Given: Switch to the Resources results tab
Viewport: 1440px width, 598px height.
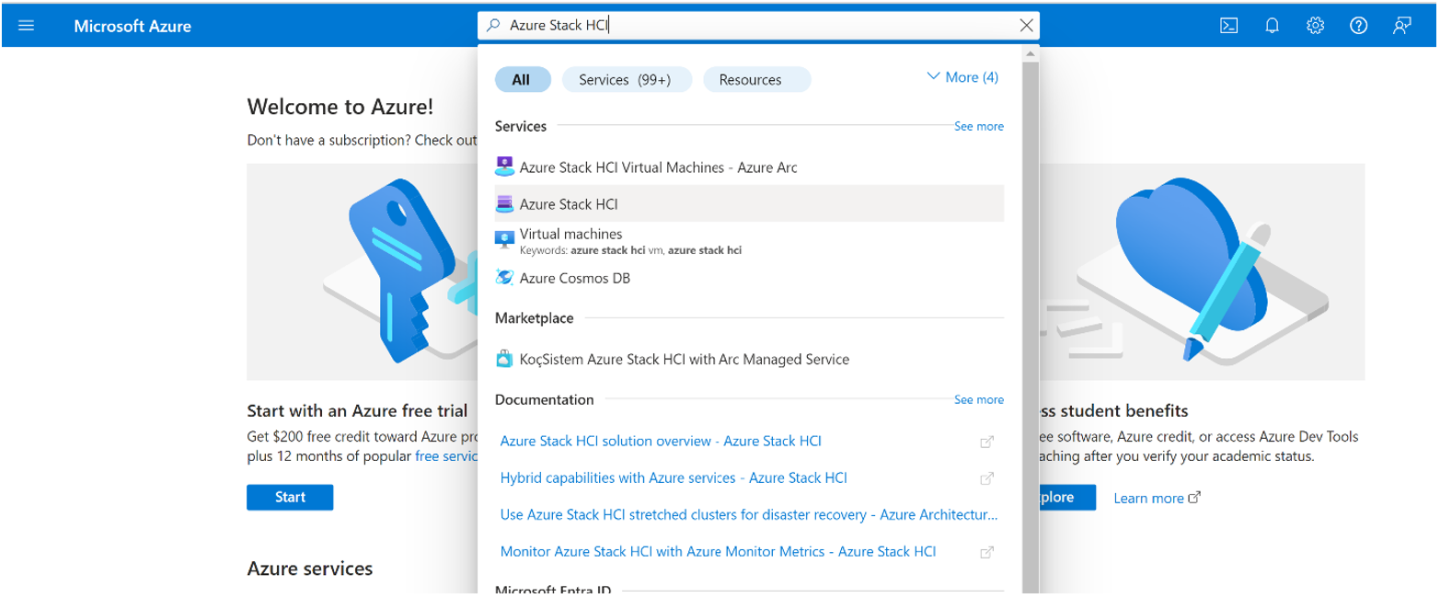Looking at the screenshot, I should point(756,79).
